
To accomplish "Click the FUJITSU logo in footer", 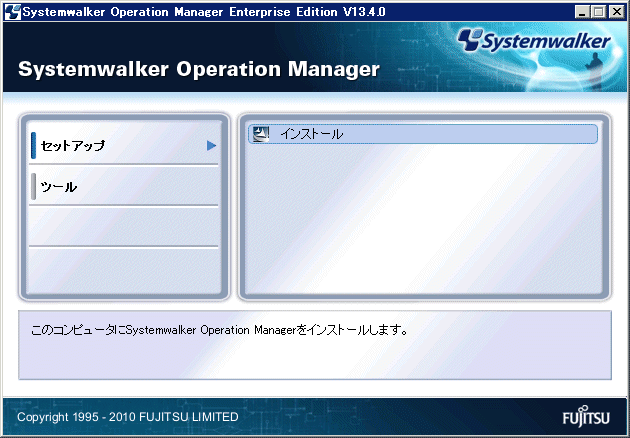I will click(x=586, y=417).
